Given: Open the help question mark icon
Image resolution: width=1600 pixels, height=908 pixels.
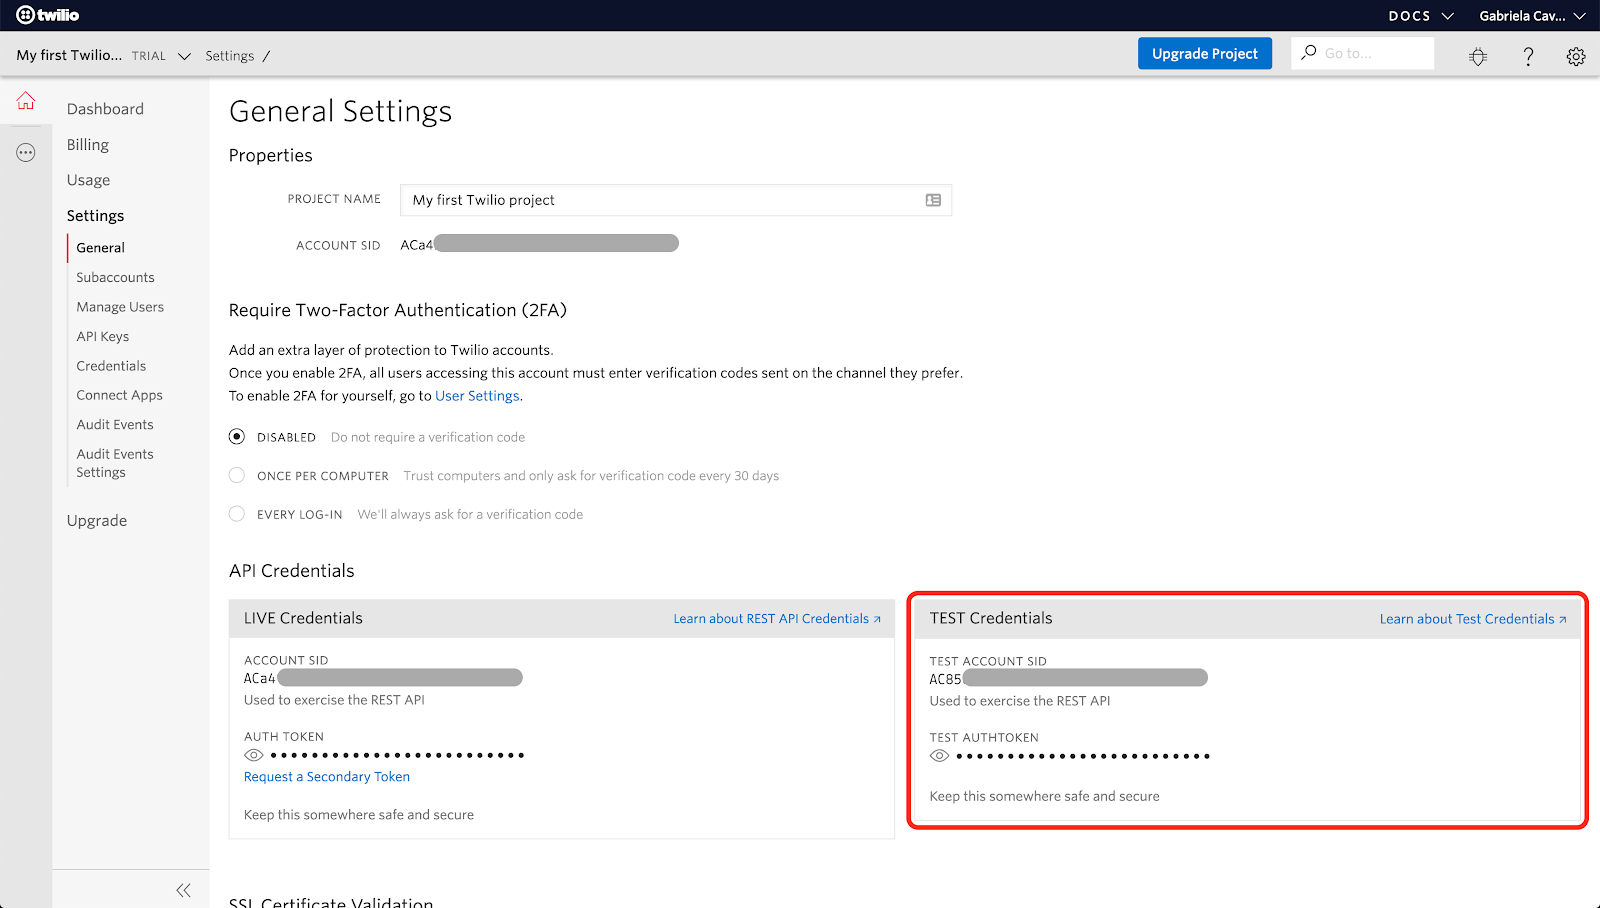Looking at the screenshot, I should tap(1528, 56).
